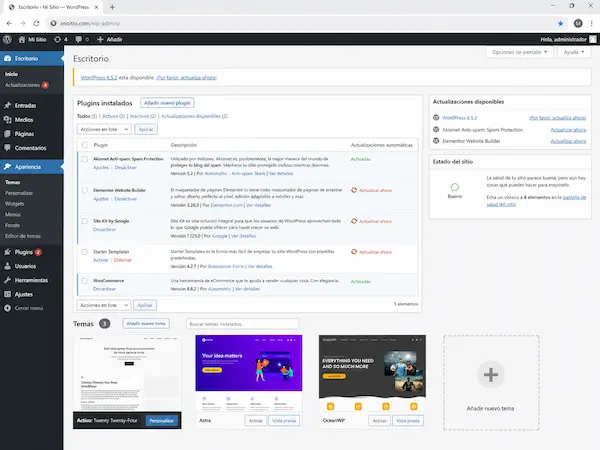Screen dimensions: 600x450
Task: Open top Acciones en lote dropdown
Action: [x=104, y=129]
